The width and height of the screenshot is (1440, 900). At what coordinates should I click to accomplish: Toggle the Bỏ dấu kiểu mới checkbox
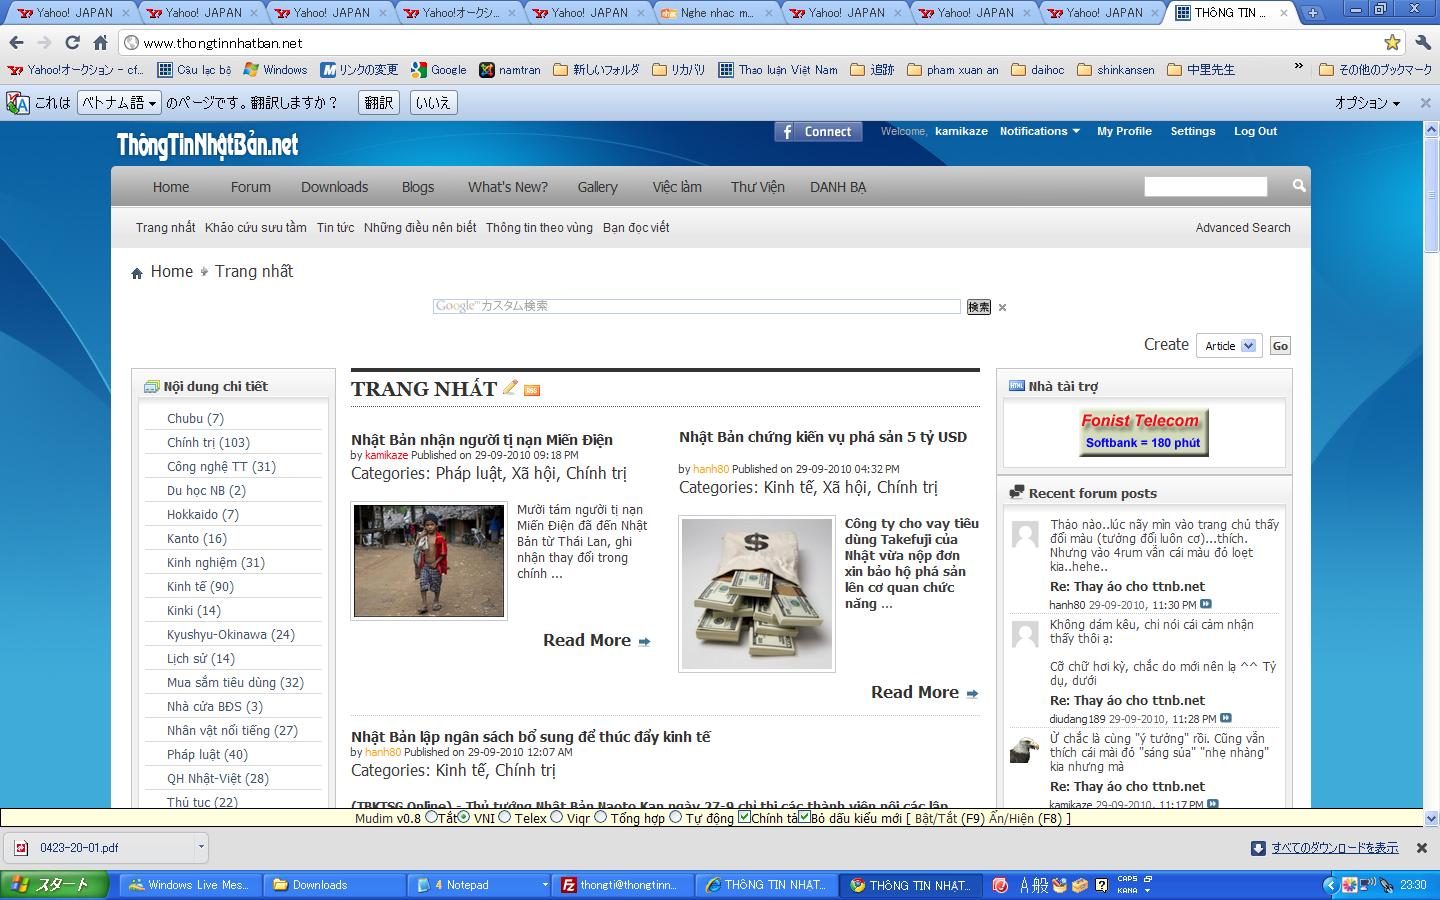(805, 817)
